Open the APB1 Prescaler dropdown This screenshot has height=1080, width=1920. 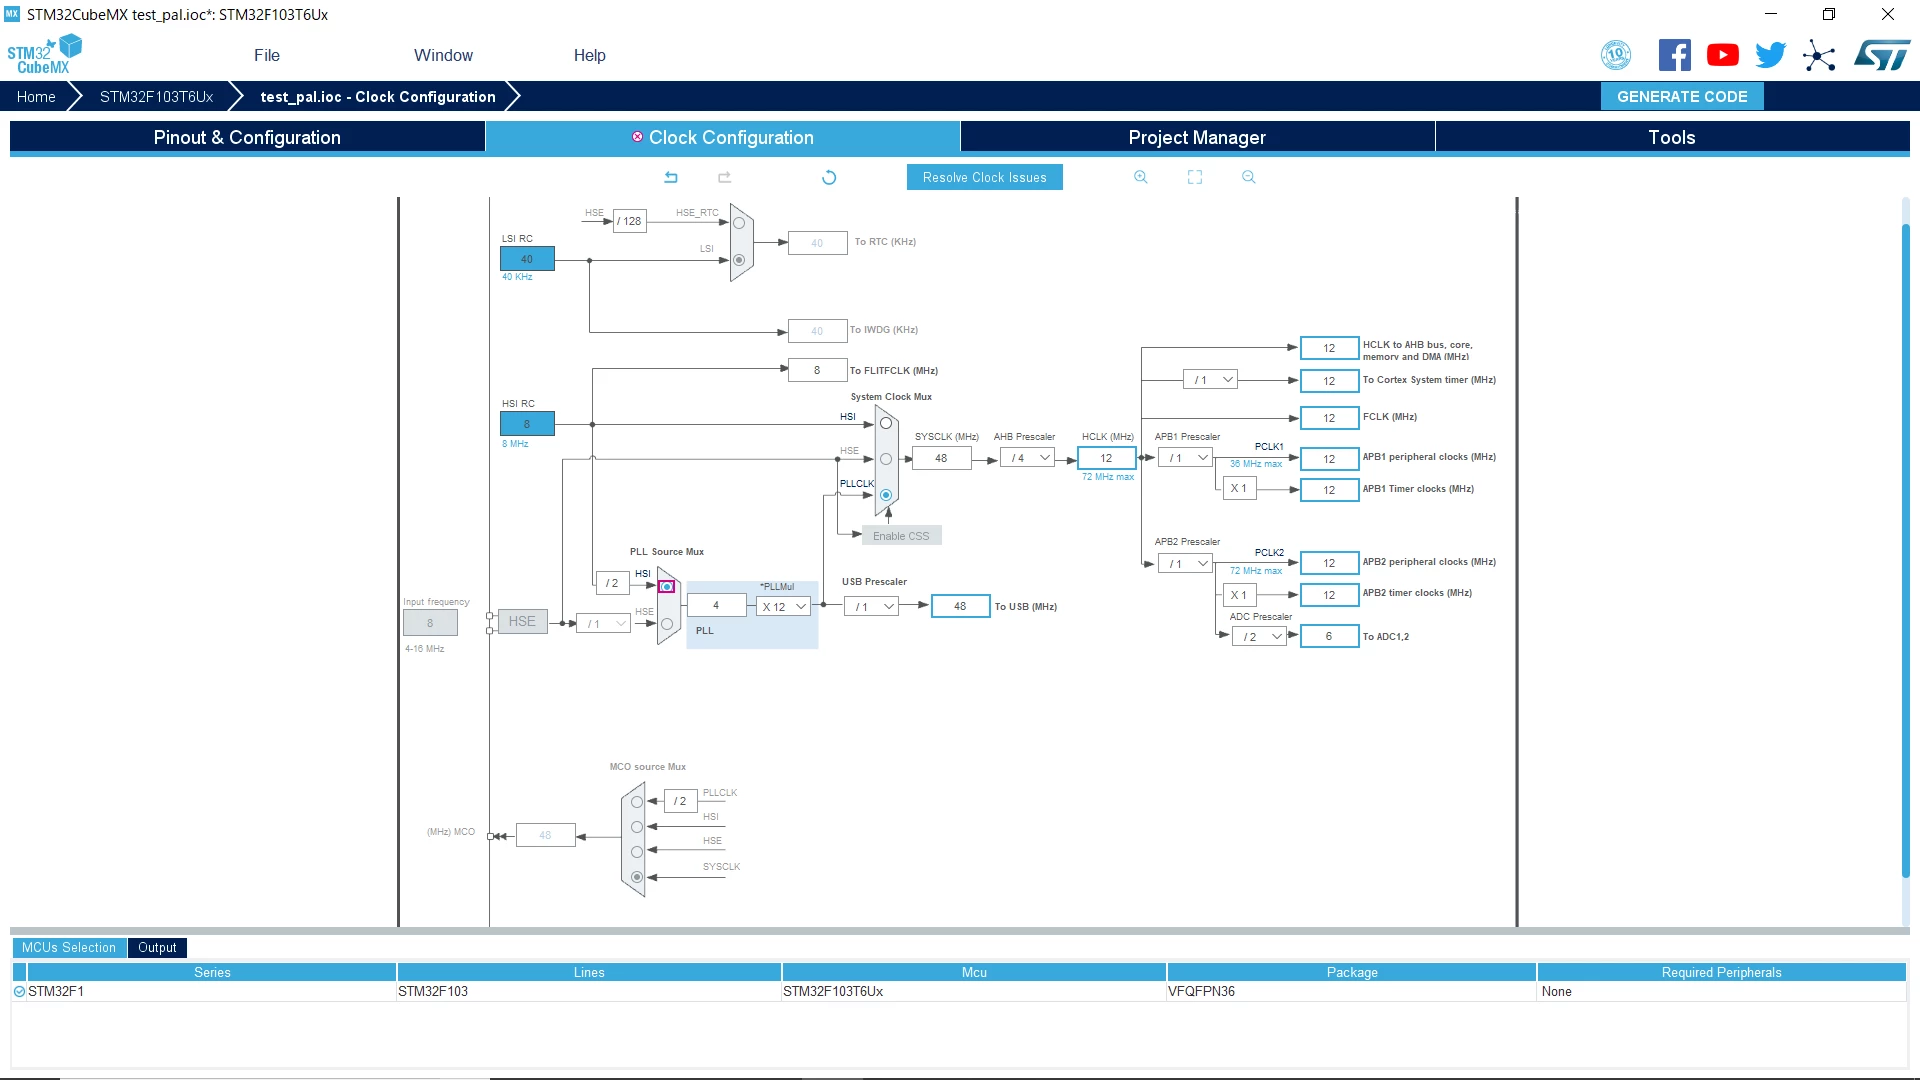(1185, 458)
